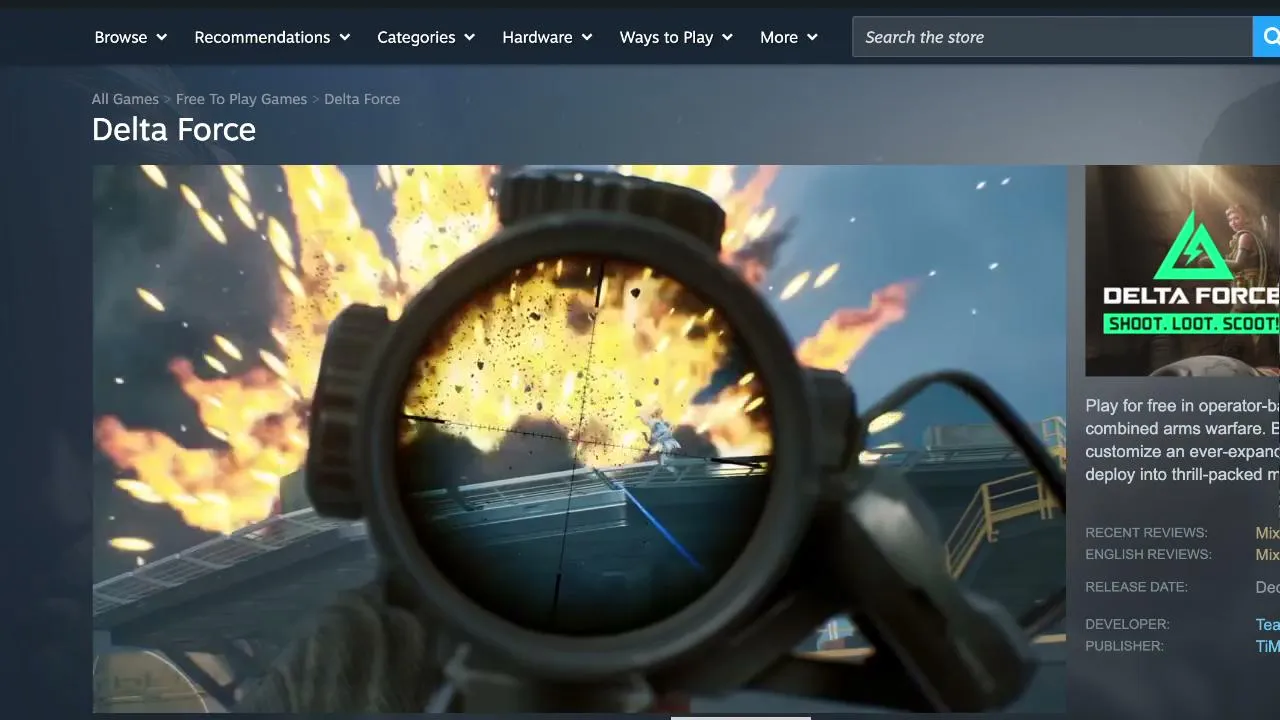Image resolution: width=1280 pixels, height=720 pixels.
Task: Open the recent reviews summary link
Action: tap(1268, 533)
